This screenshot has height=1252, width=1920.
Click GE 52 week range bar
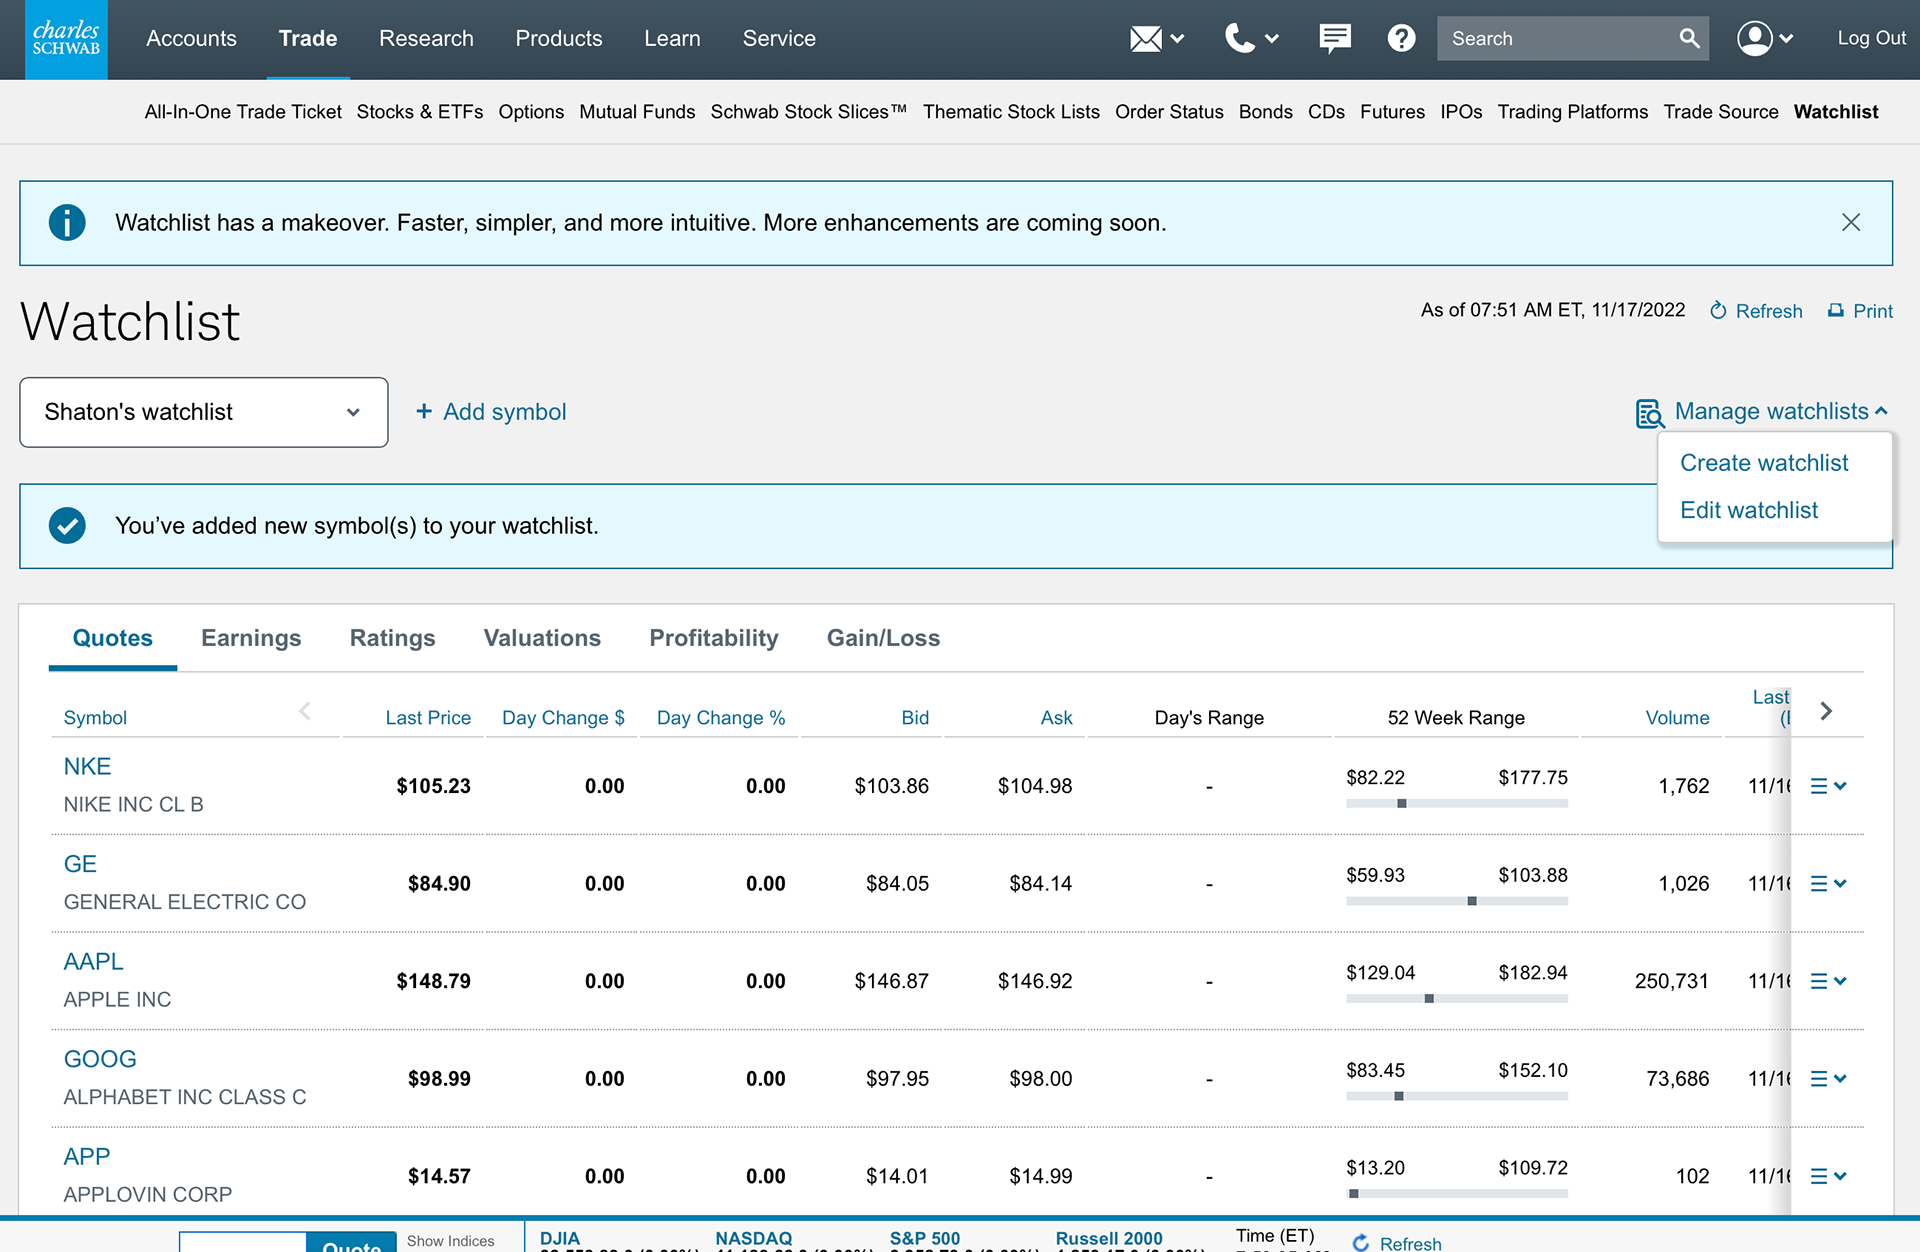(1457, 902)
